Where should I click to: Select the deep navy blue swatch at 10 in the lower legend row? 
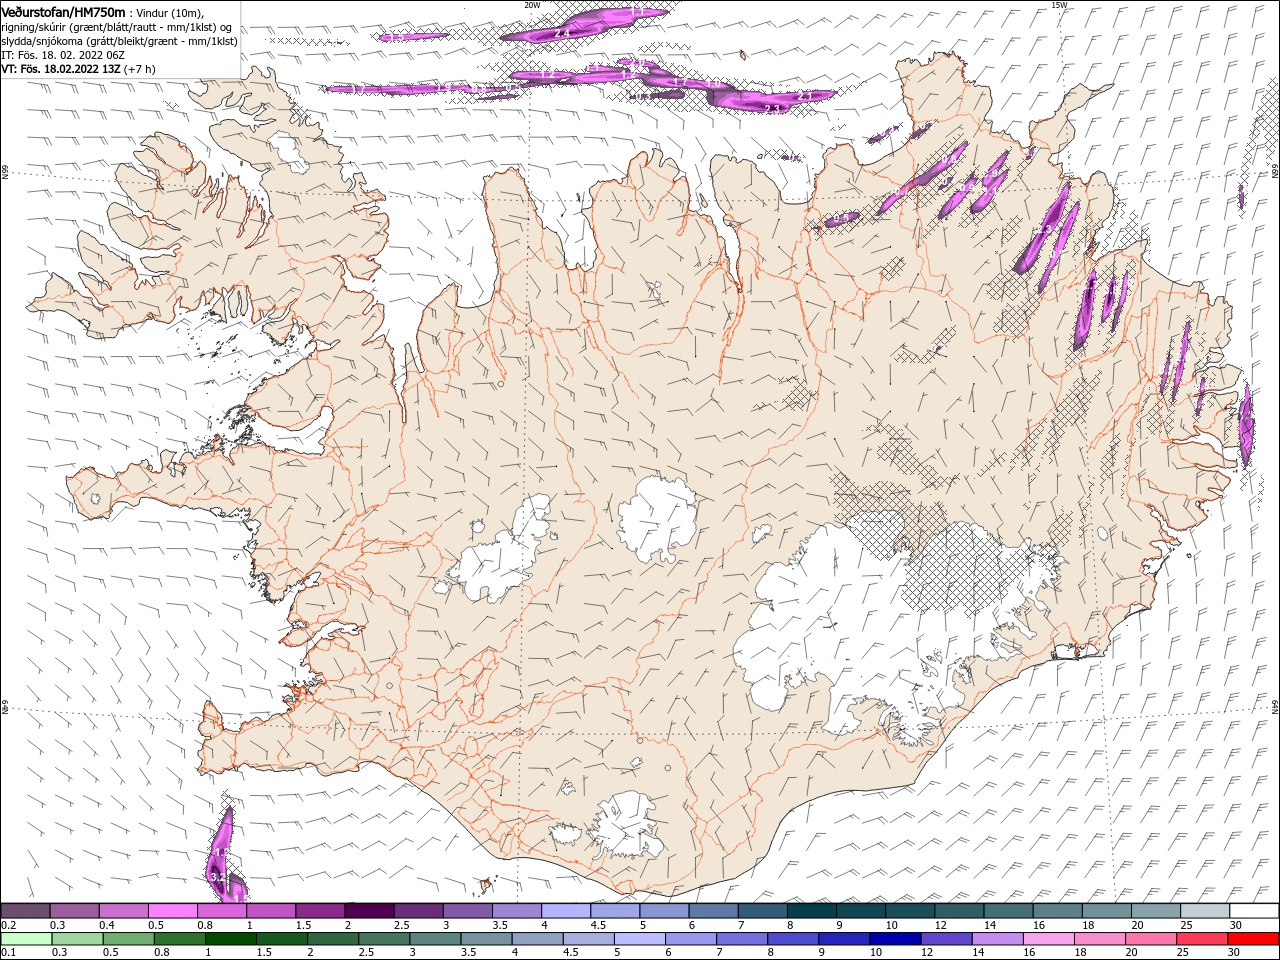[893, 939]
